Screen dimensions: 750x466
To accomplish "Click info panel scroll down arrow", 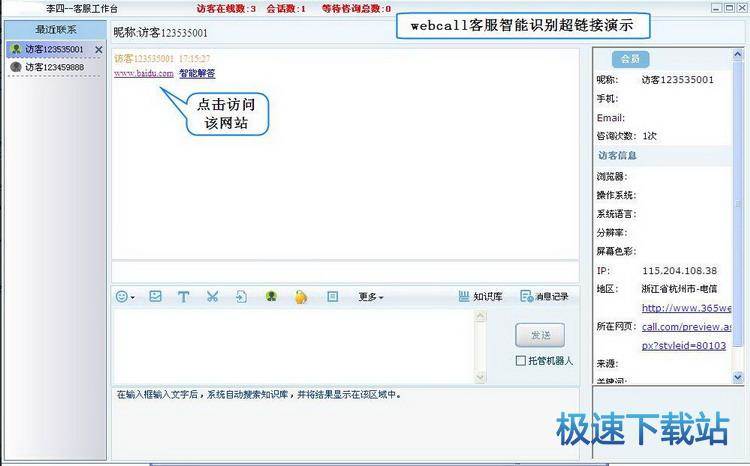I will pos(738,377).
